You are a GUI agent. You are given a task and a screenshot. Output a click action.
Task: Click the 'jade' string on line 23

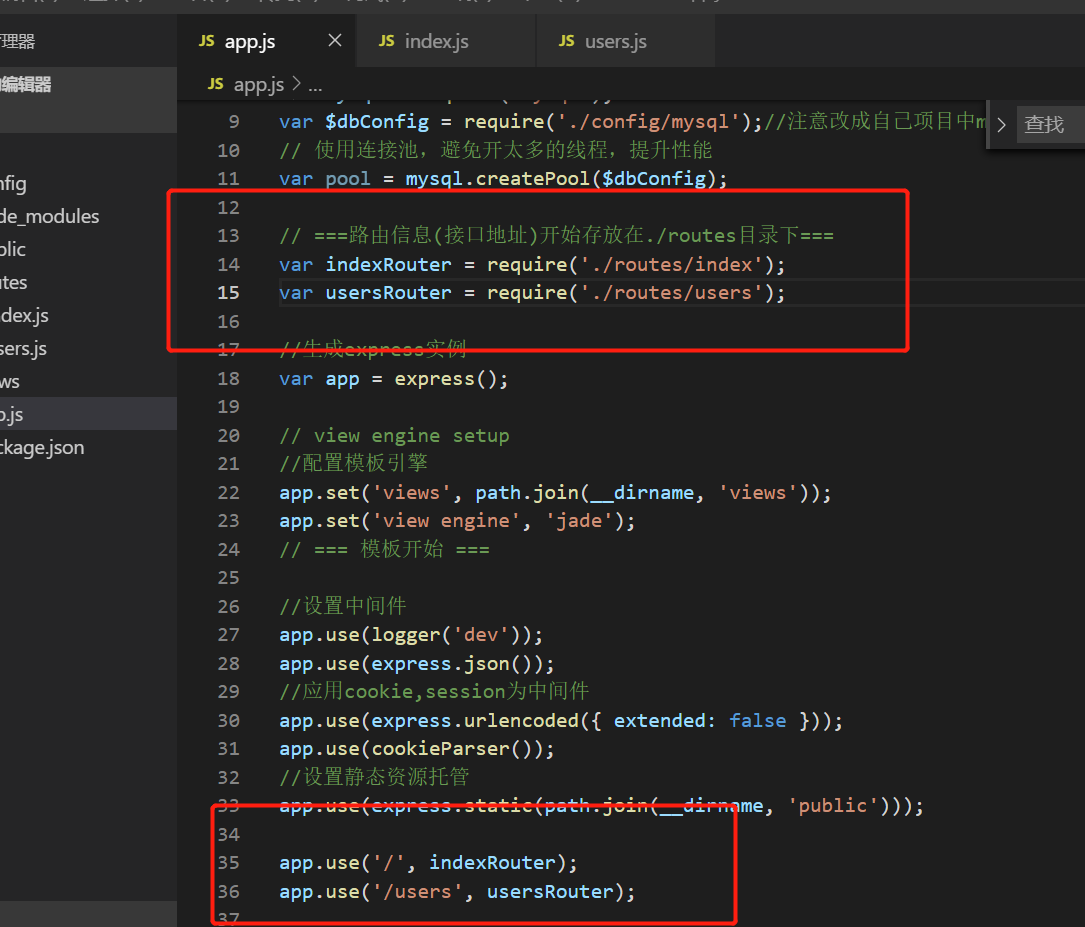tap(579, 521)
